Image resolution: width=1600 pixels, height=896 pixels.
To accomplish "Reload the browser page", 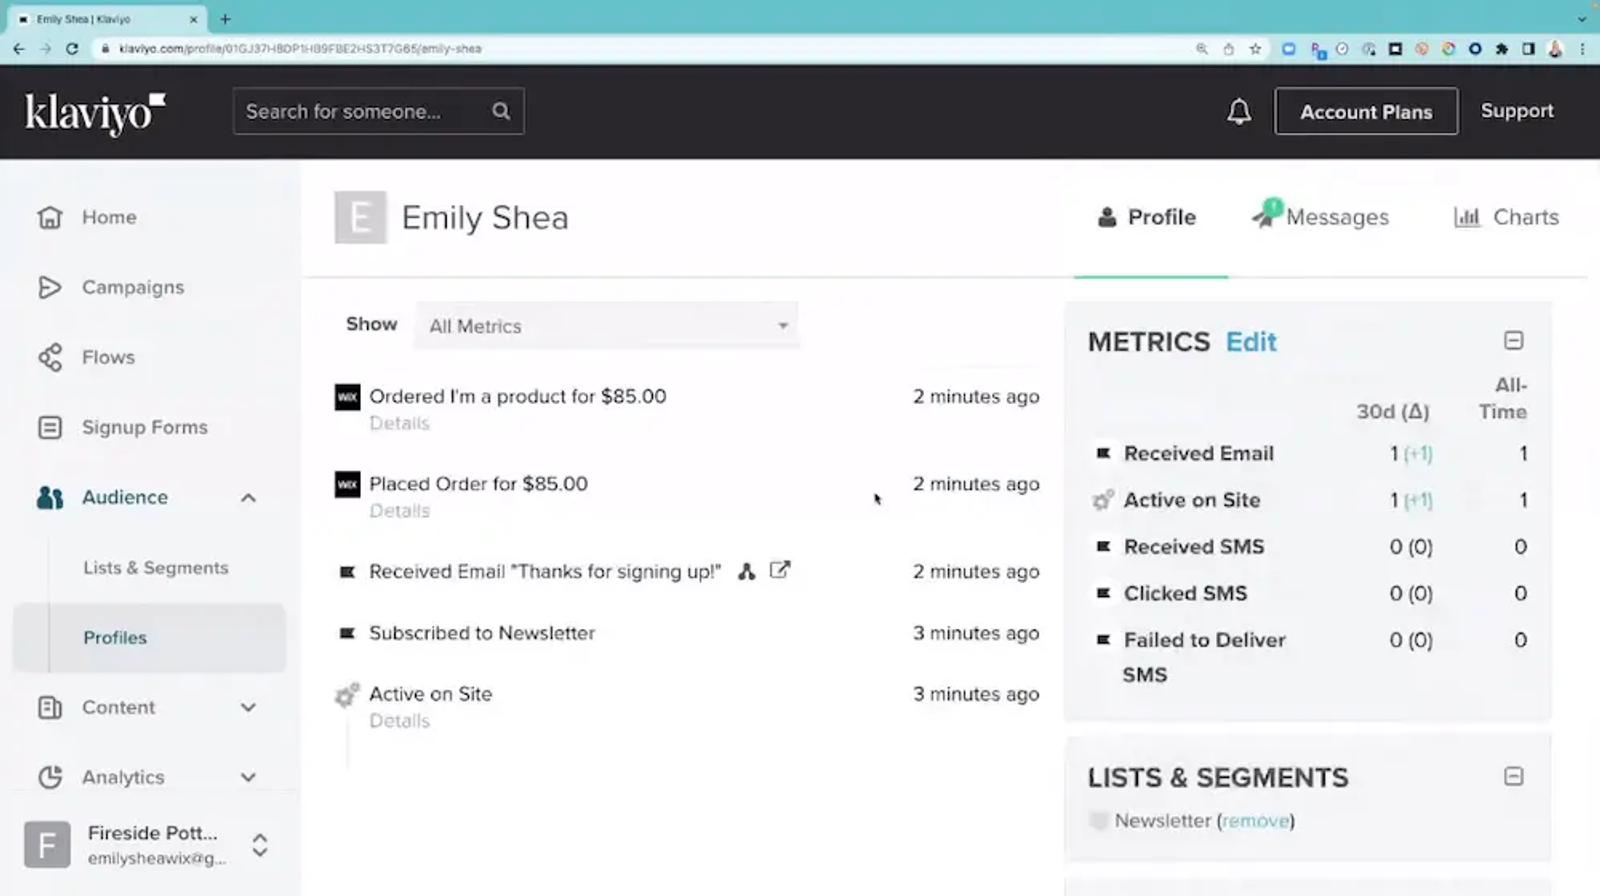I will (x=72, y=48).
